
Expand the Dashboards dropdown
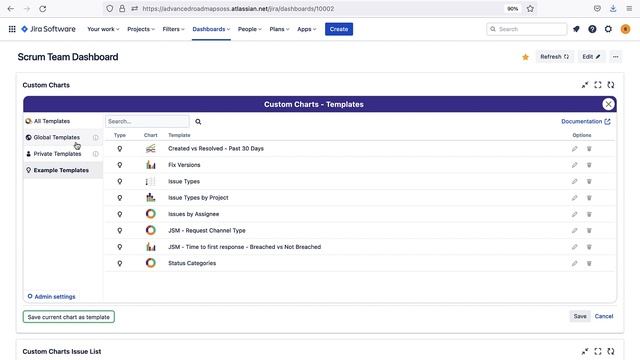tap(211, 29)
